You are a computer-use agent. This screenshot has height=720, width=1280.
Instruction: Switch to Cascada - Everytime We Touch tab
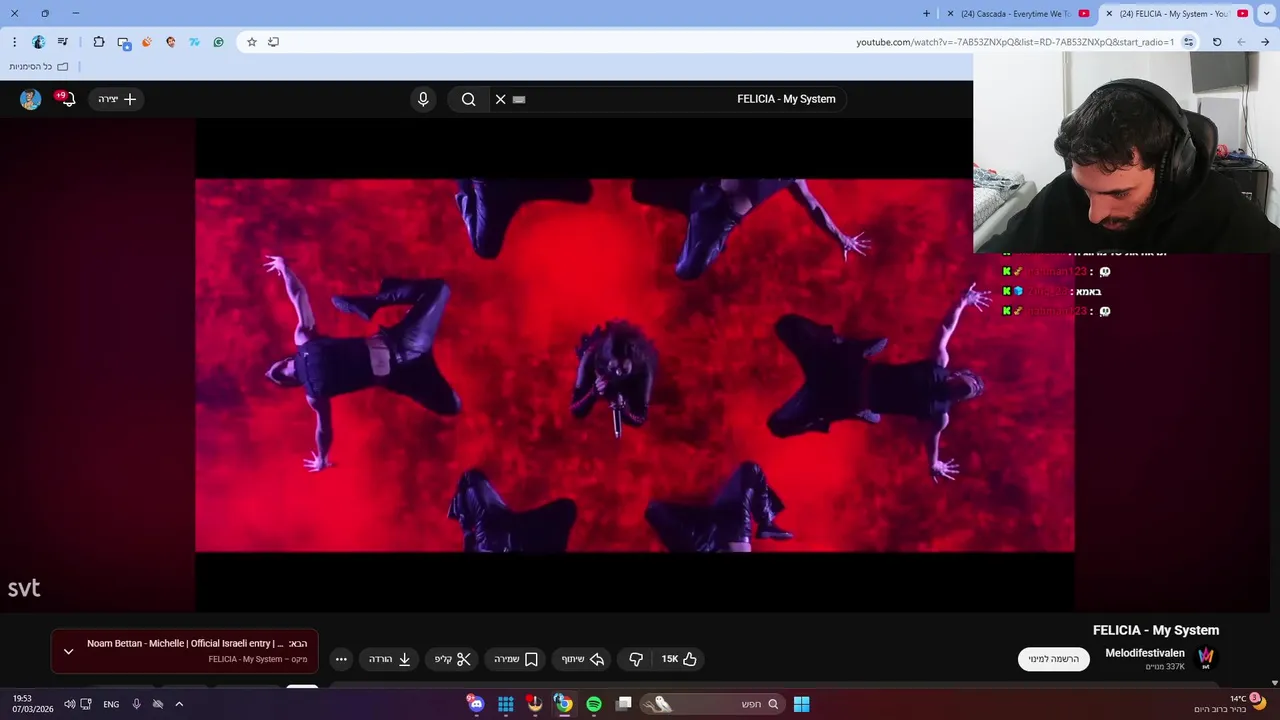pos(1016,14)
